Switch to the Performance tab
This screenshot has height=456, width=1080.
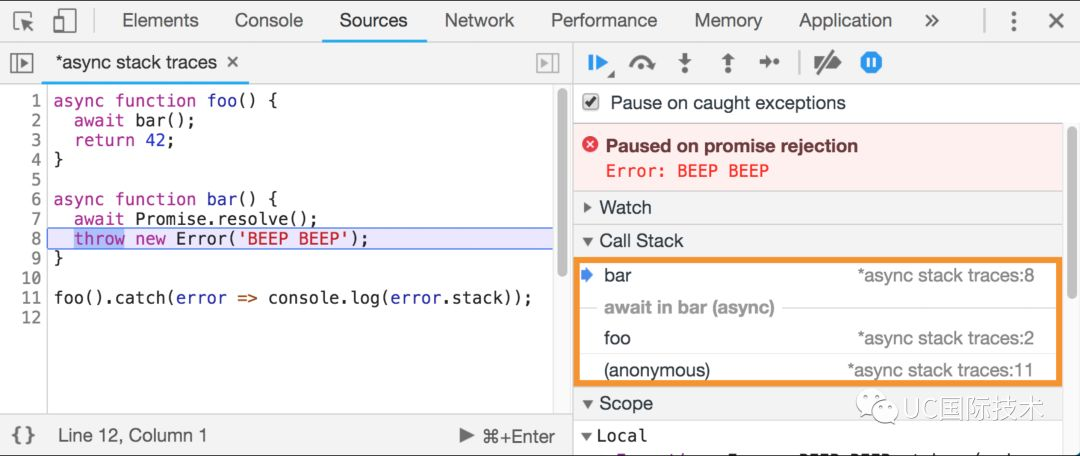[604, 21]
